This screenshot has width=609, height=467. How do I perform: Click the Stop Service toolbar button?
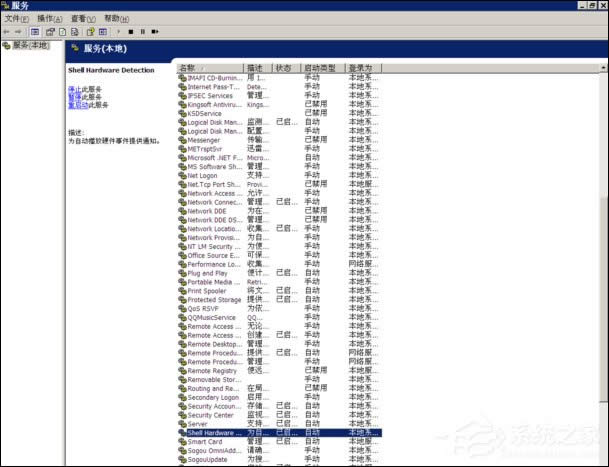[130, 31]
